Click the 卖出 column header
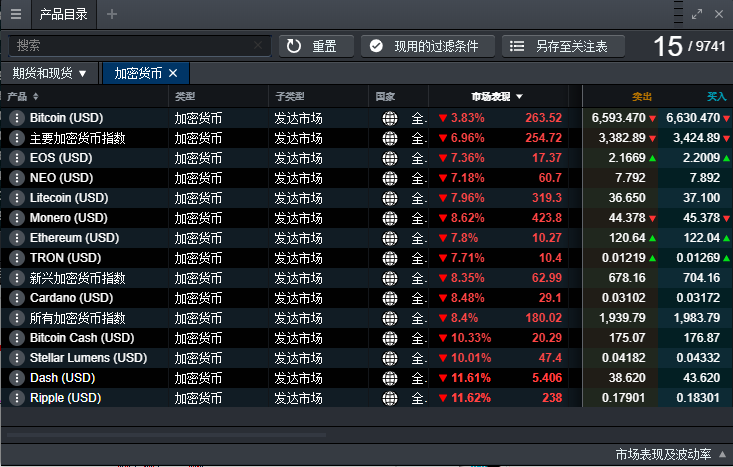Viewport: 733px width, 467px height. coord(642,97)
